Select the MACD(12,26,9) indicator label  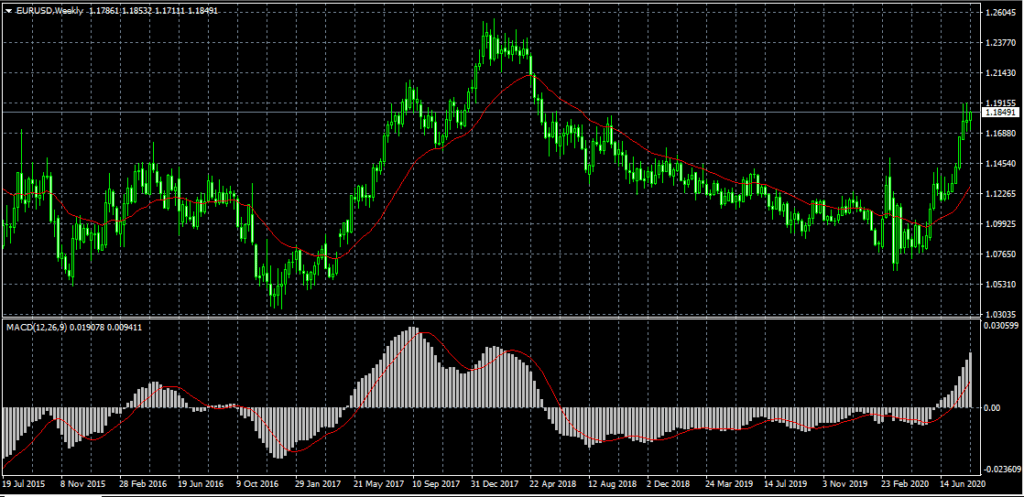(x=40, y=327)
